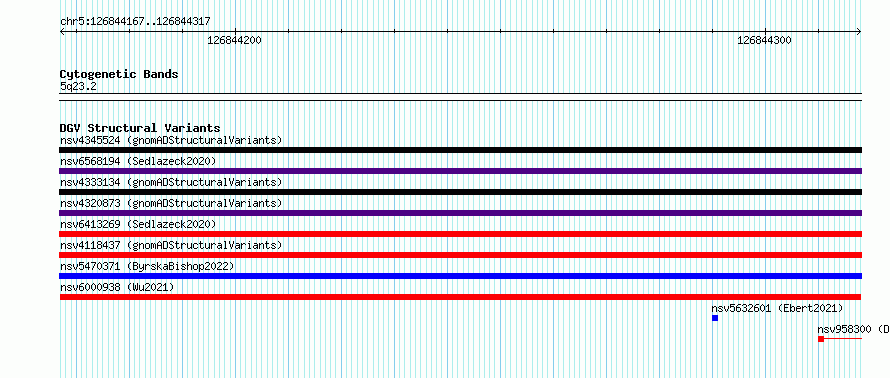Image resolution: width=890 pixels, height=378 pixels.
Task: Click the small red nsv958300 variant marker
Action: click(x=821, y=339)
